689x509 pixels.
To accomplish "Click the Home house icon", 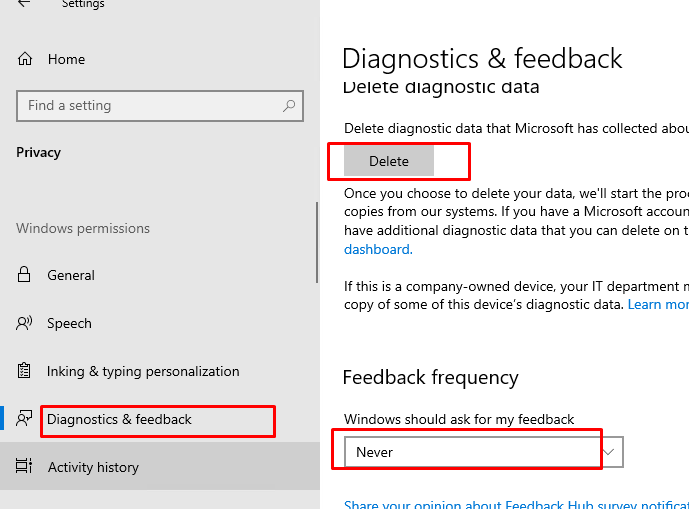I will [25, 59].
